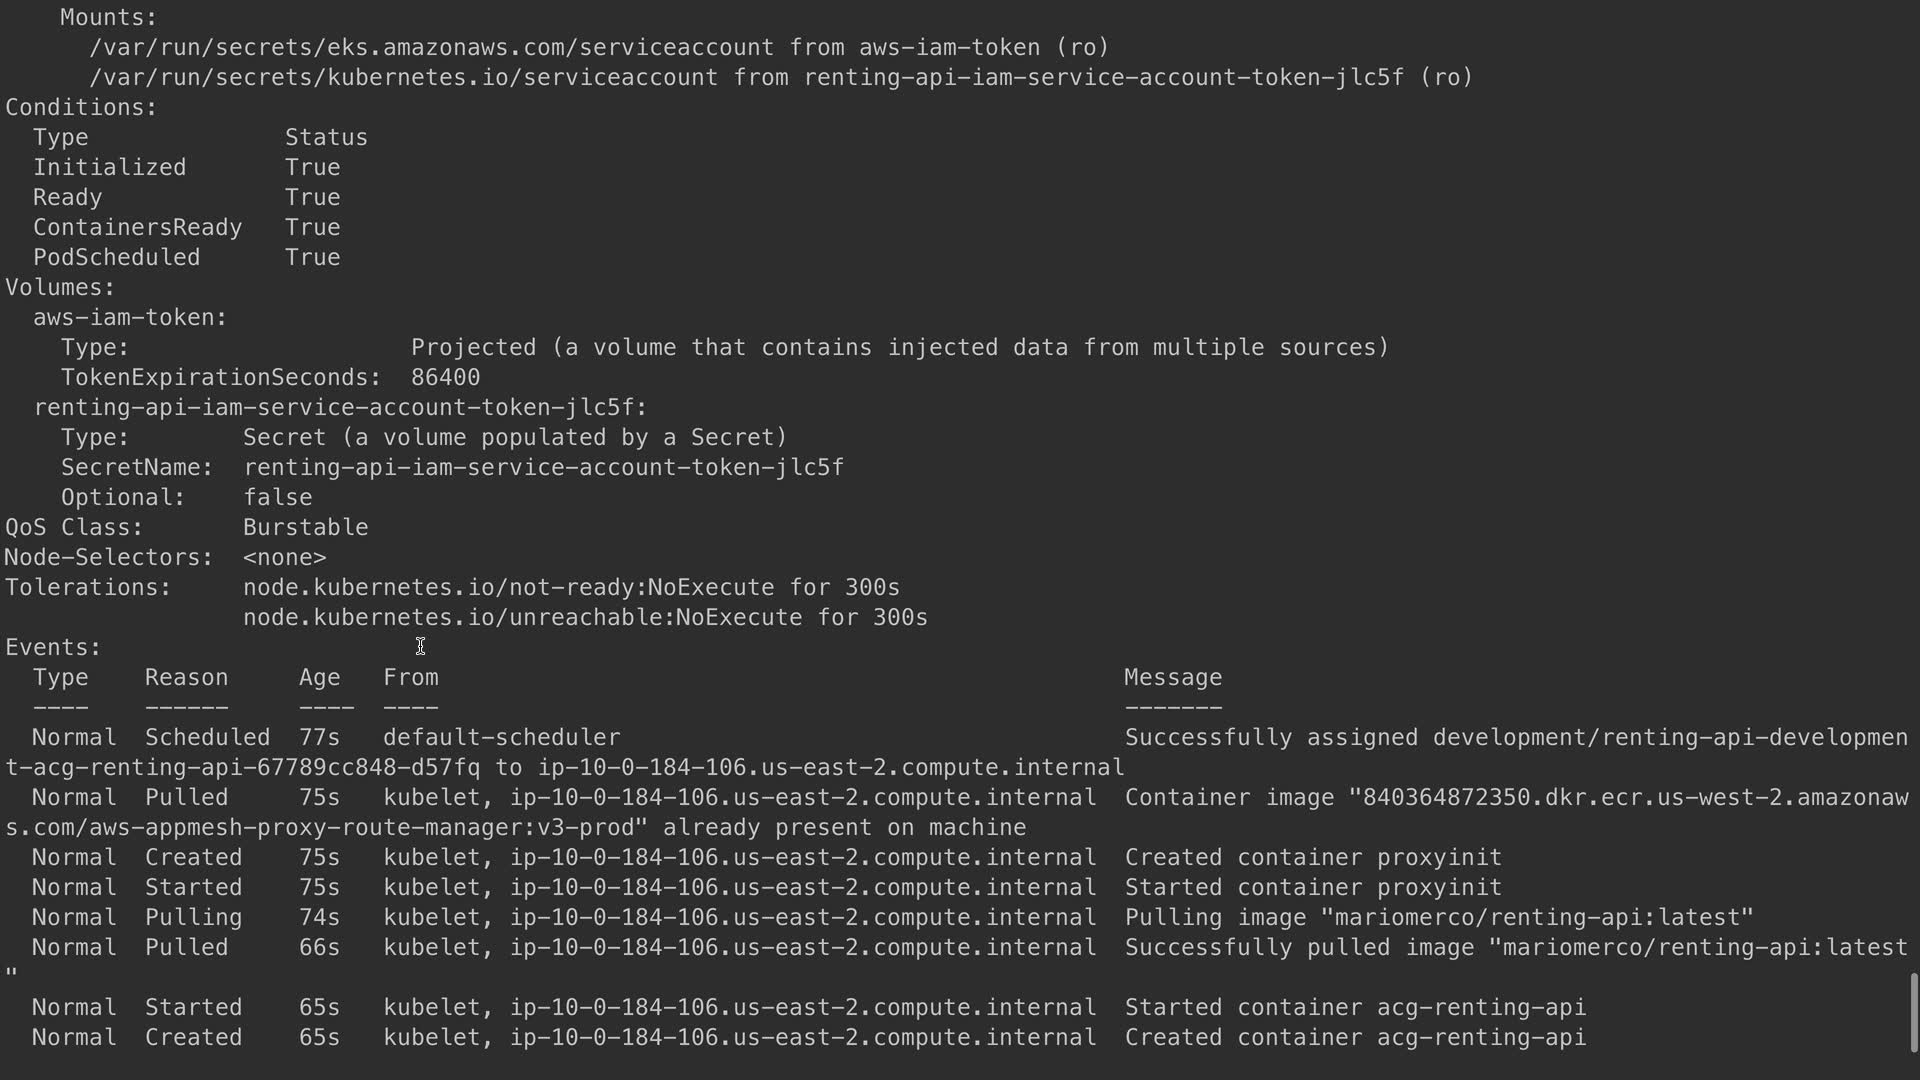Click the Message column header

(1172, 678)
